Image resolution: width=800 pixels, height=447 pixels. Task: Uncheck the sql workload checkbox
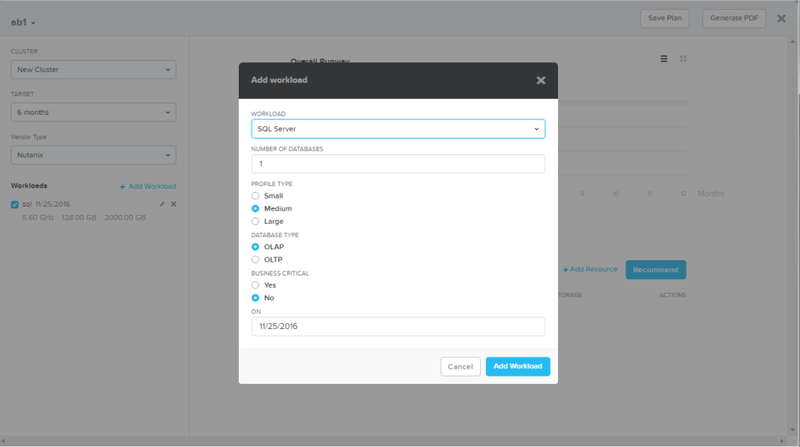14,205
